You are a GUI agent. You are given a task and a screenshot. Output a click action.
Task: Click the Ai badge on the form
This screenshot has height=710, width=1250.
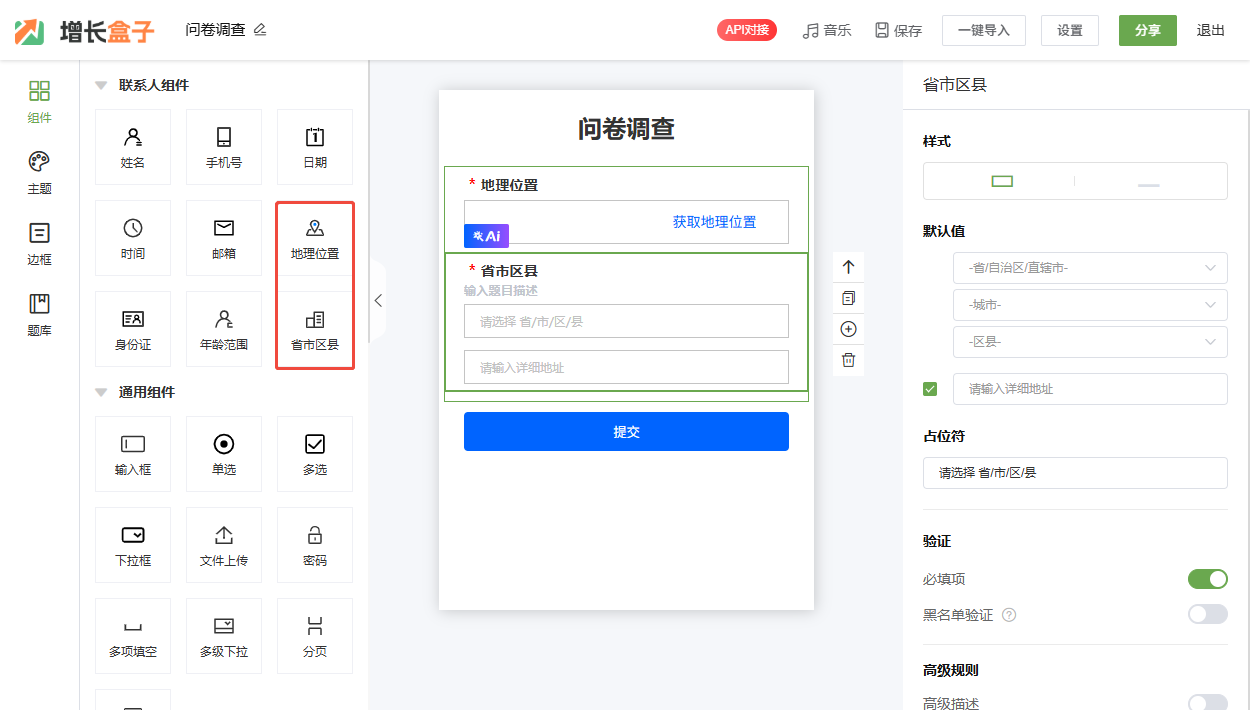(x=486, y=236)
